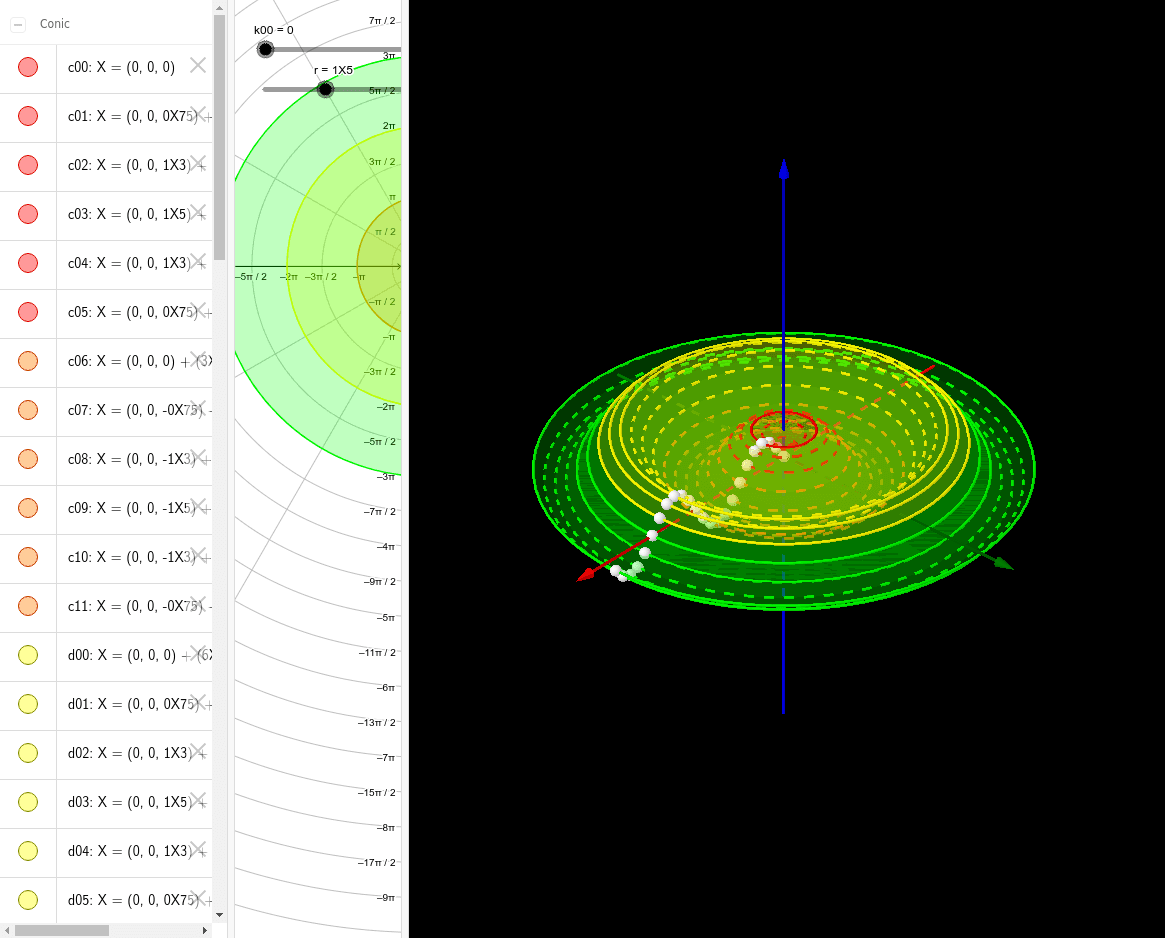Hide conic d03 using its yellow circle
The image size is (1167, 940).
coord(28,802)
